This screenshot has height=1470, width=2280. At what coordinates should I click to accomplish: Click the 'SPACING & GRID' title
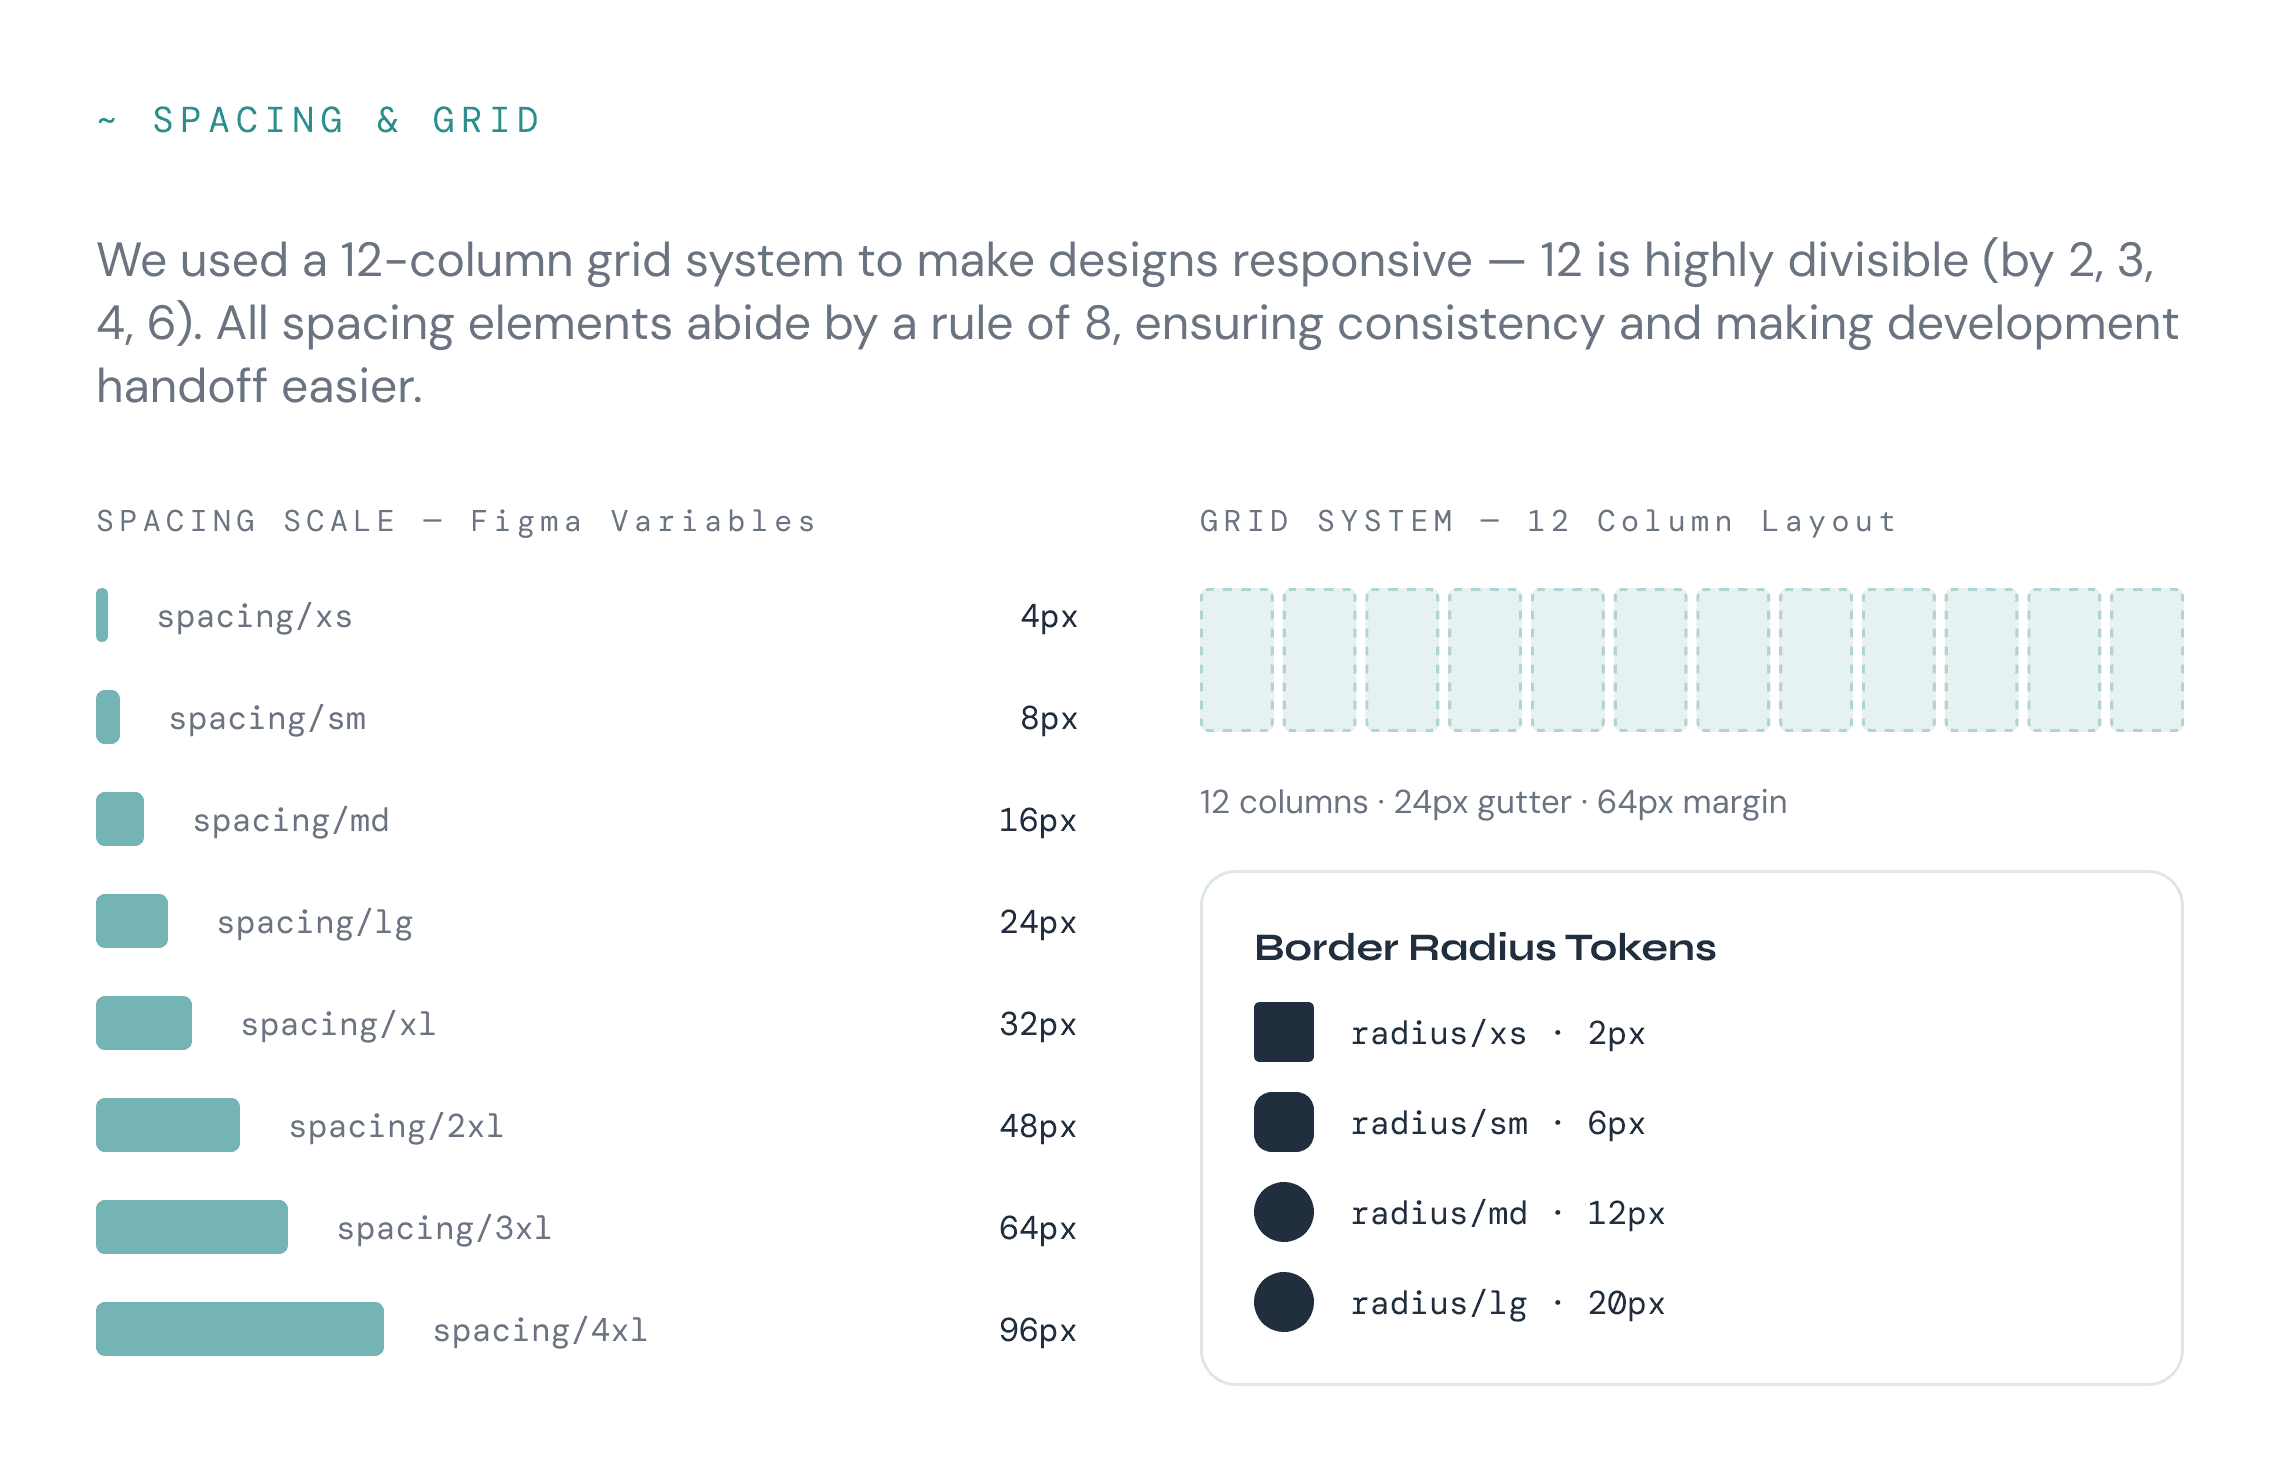(x=347, y=120)
